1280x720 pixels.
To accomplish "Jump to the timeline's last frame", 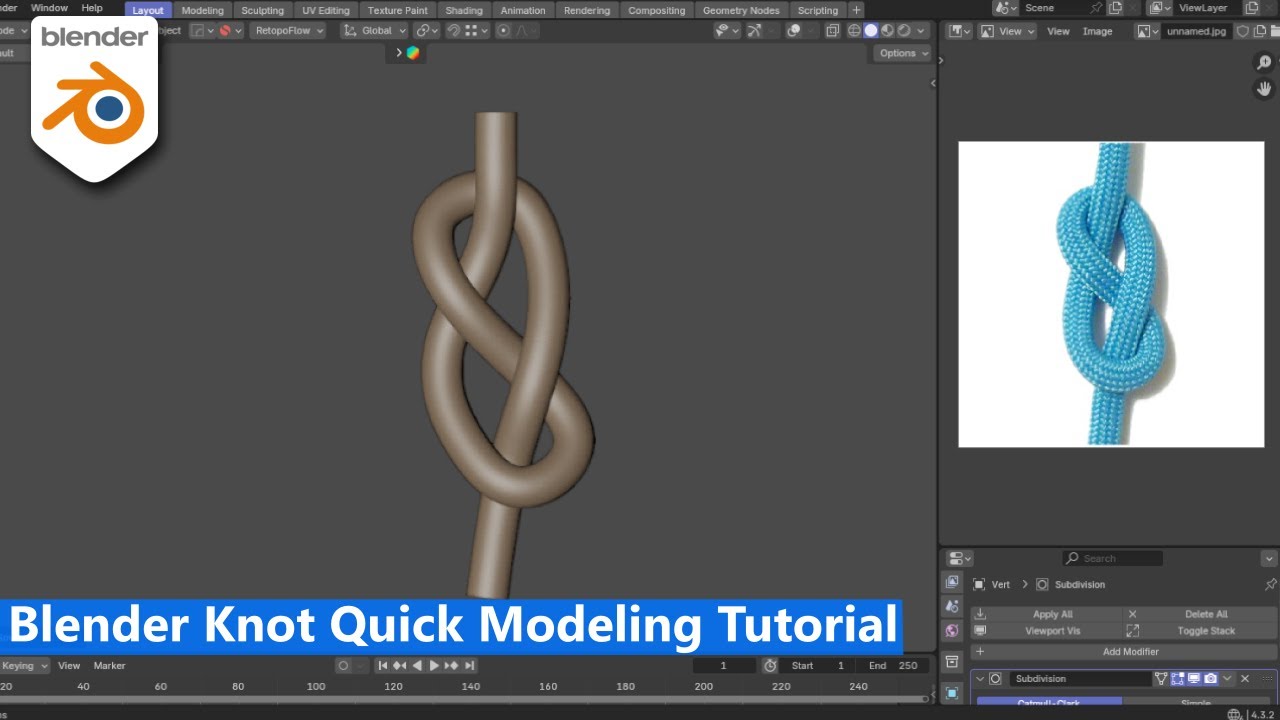I will click(x=469, y=666).
